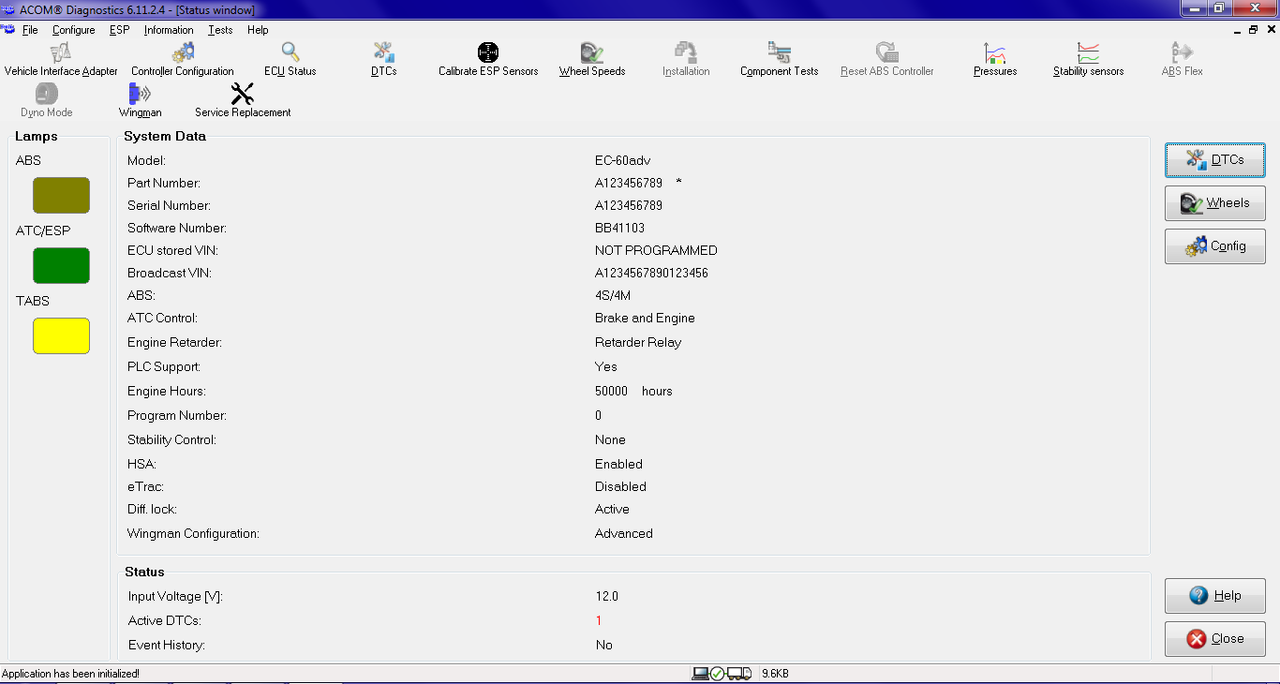Open Service Replacement tool
The image size is (1280, 684).
(x=243, y=101)
